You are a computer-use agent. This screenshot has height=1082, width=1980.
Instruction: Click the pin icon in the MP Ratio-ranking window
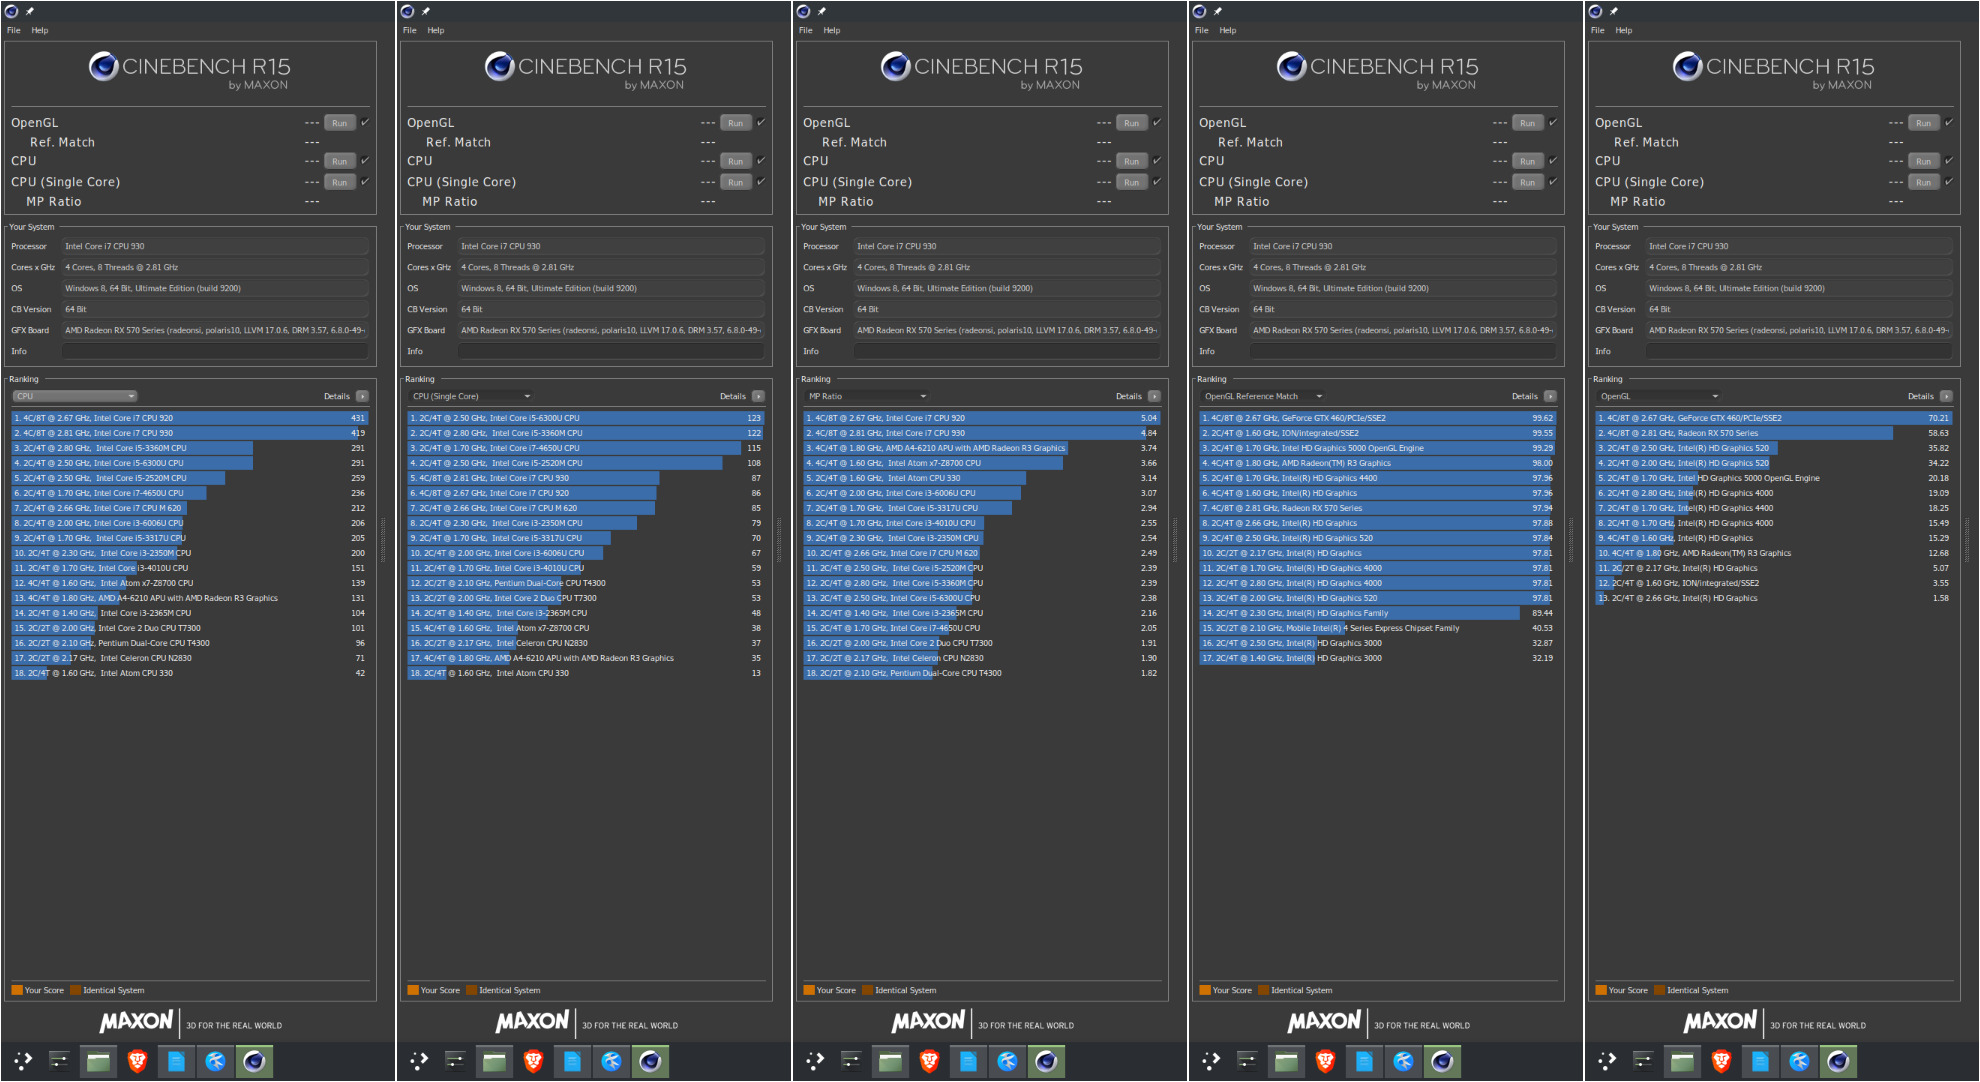click(822, 11)
